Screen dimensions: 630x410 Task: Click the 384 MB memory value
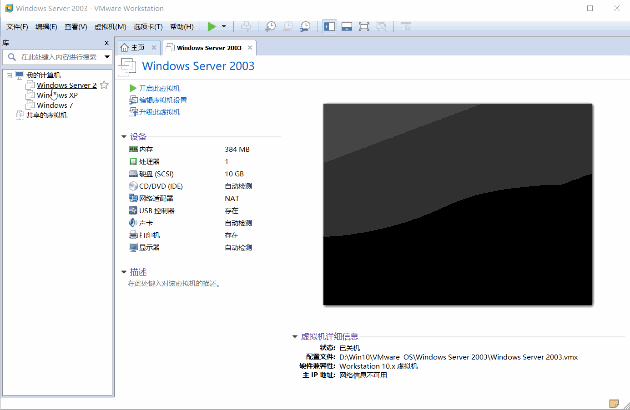[x=237, y=150]
